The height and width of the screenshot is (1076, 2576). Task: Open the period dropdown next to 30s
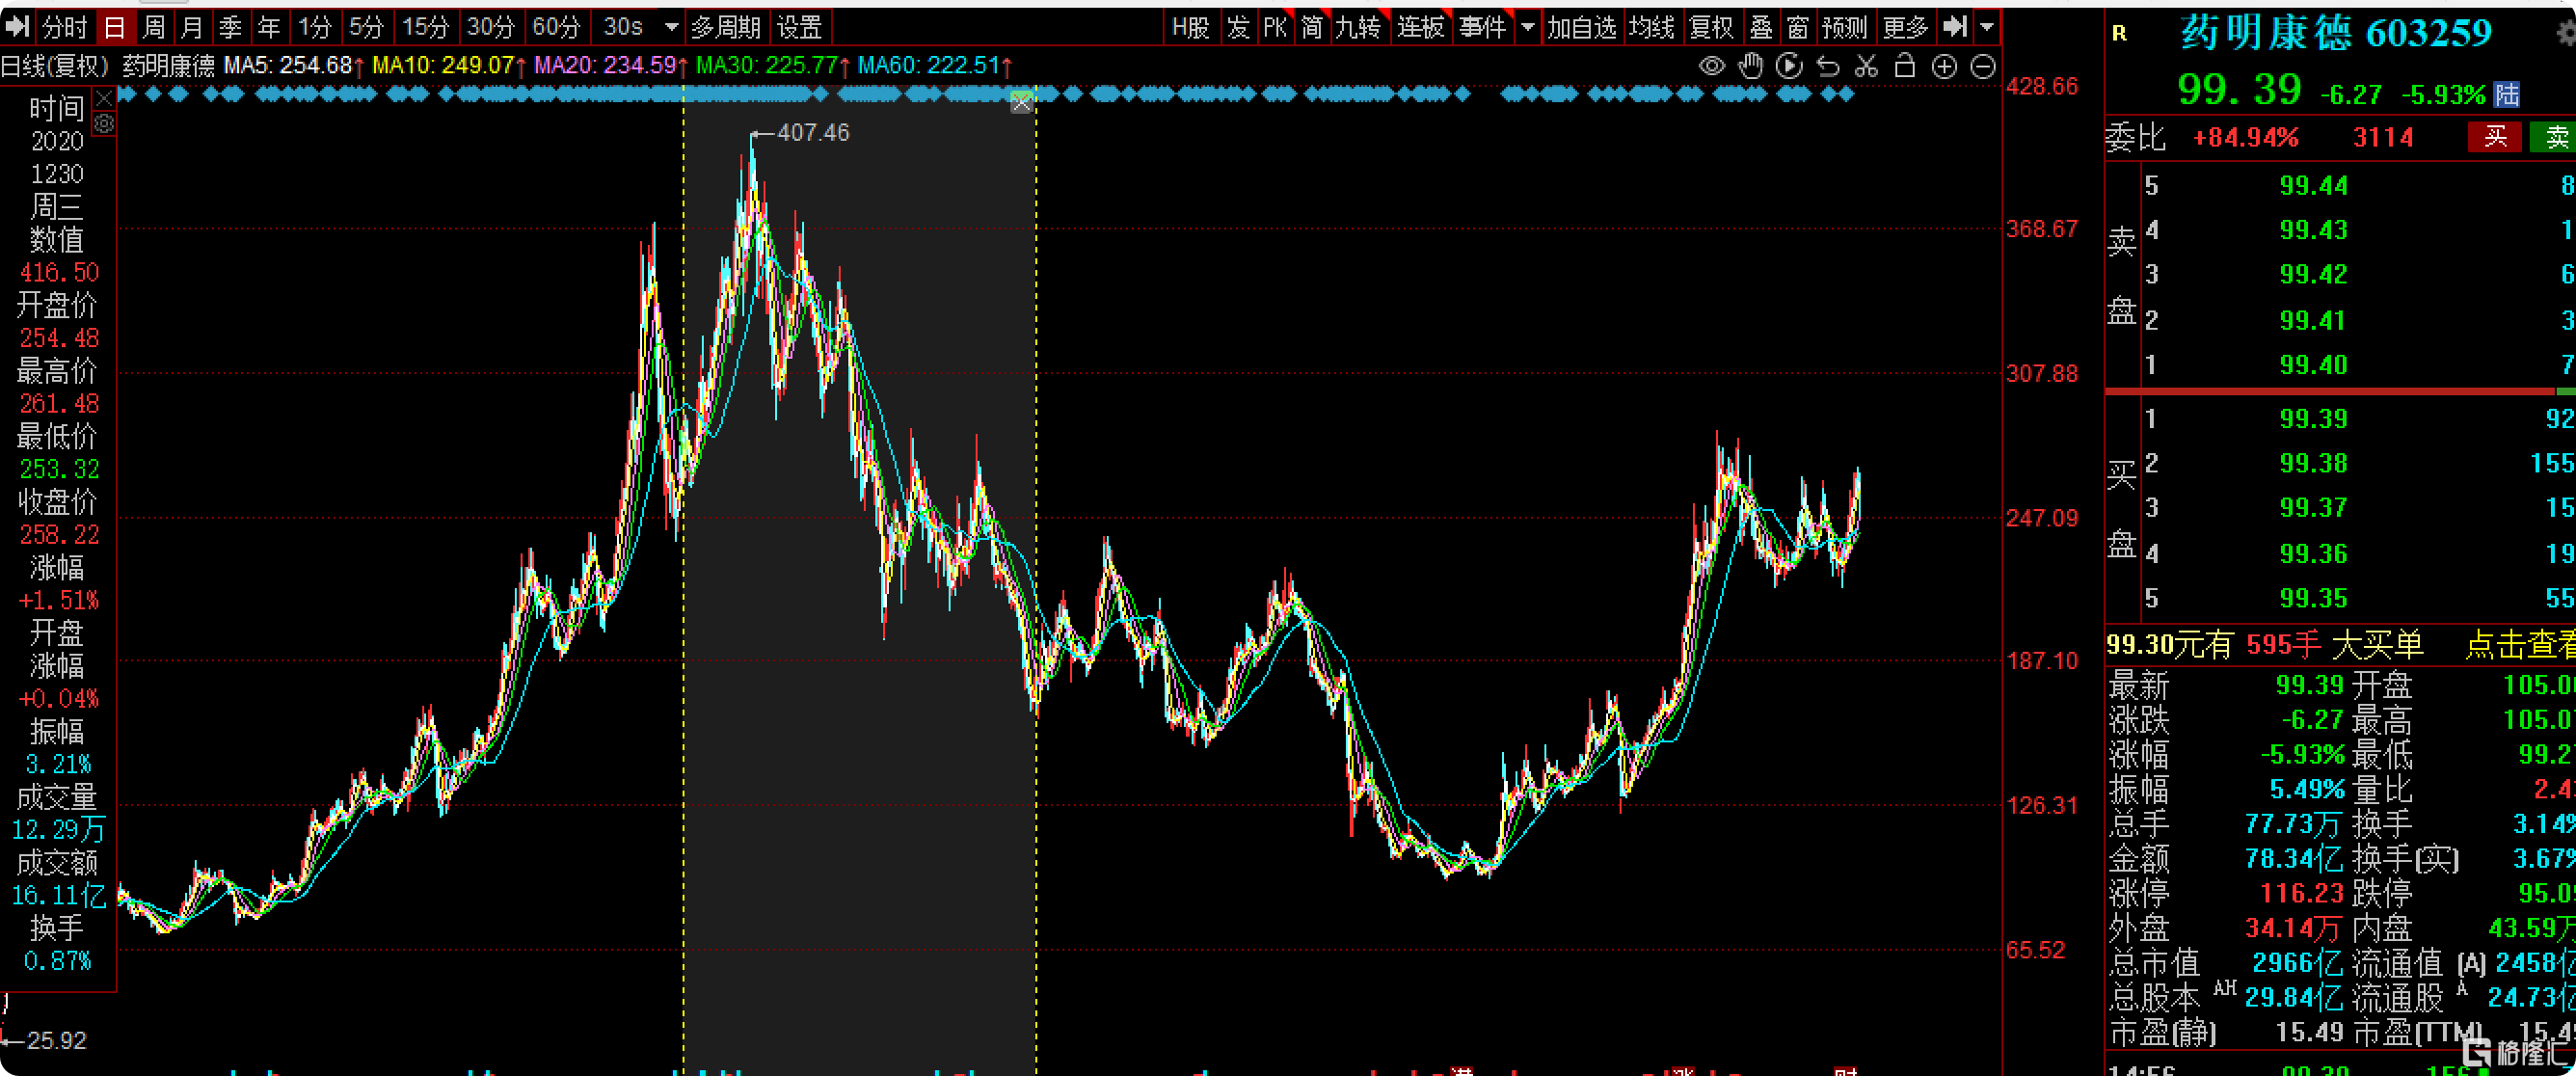pos(672,27)
